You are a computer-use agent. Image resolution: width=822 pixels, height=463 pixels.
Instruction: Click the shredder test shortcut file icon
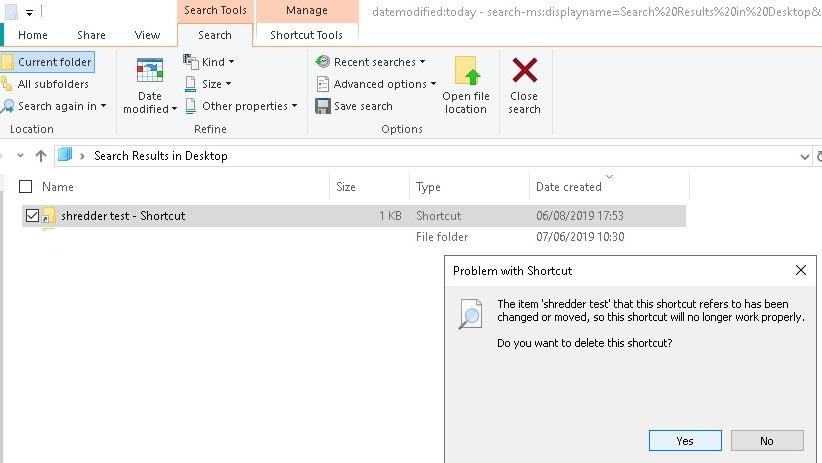[48, 216]
